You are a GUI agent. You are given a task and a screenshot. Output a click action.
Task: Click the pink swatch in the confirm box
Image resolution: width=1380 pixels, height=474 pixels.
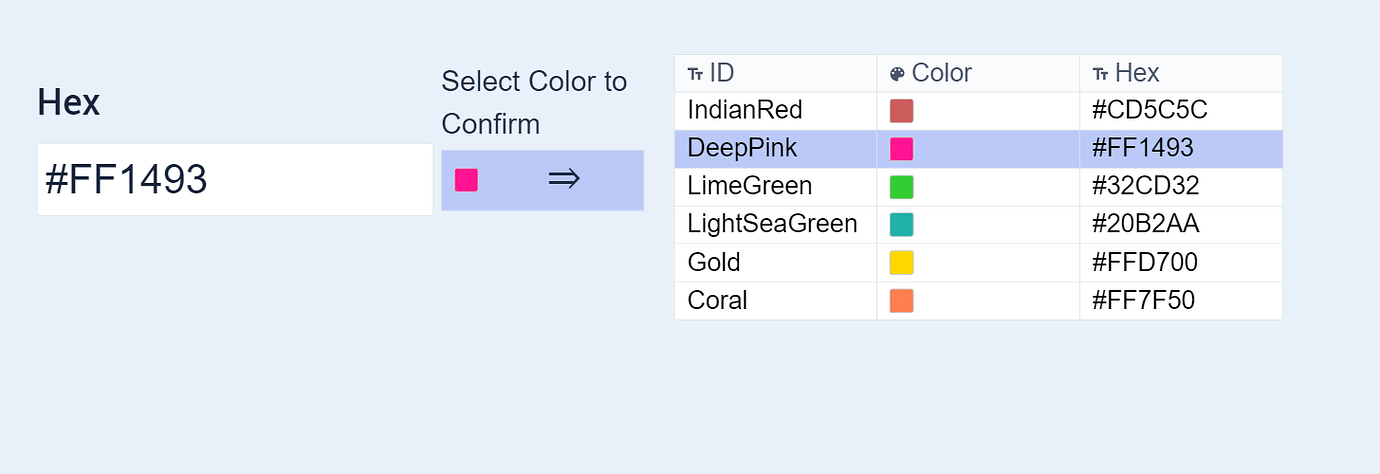(x=466, y=180)
